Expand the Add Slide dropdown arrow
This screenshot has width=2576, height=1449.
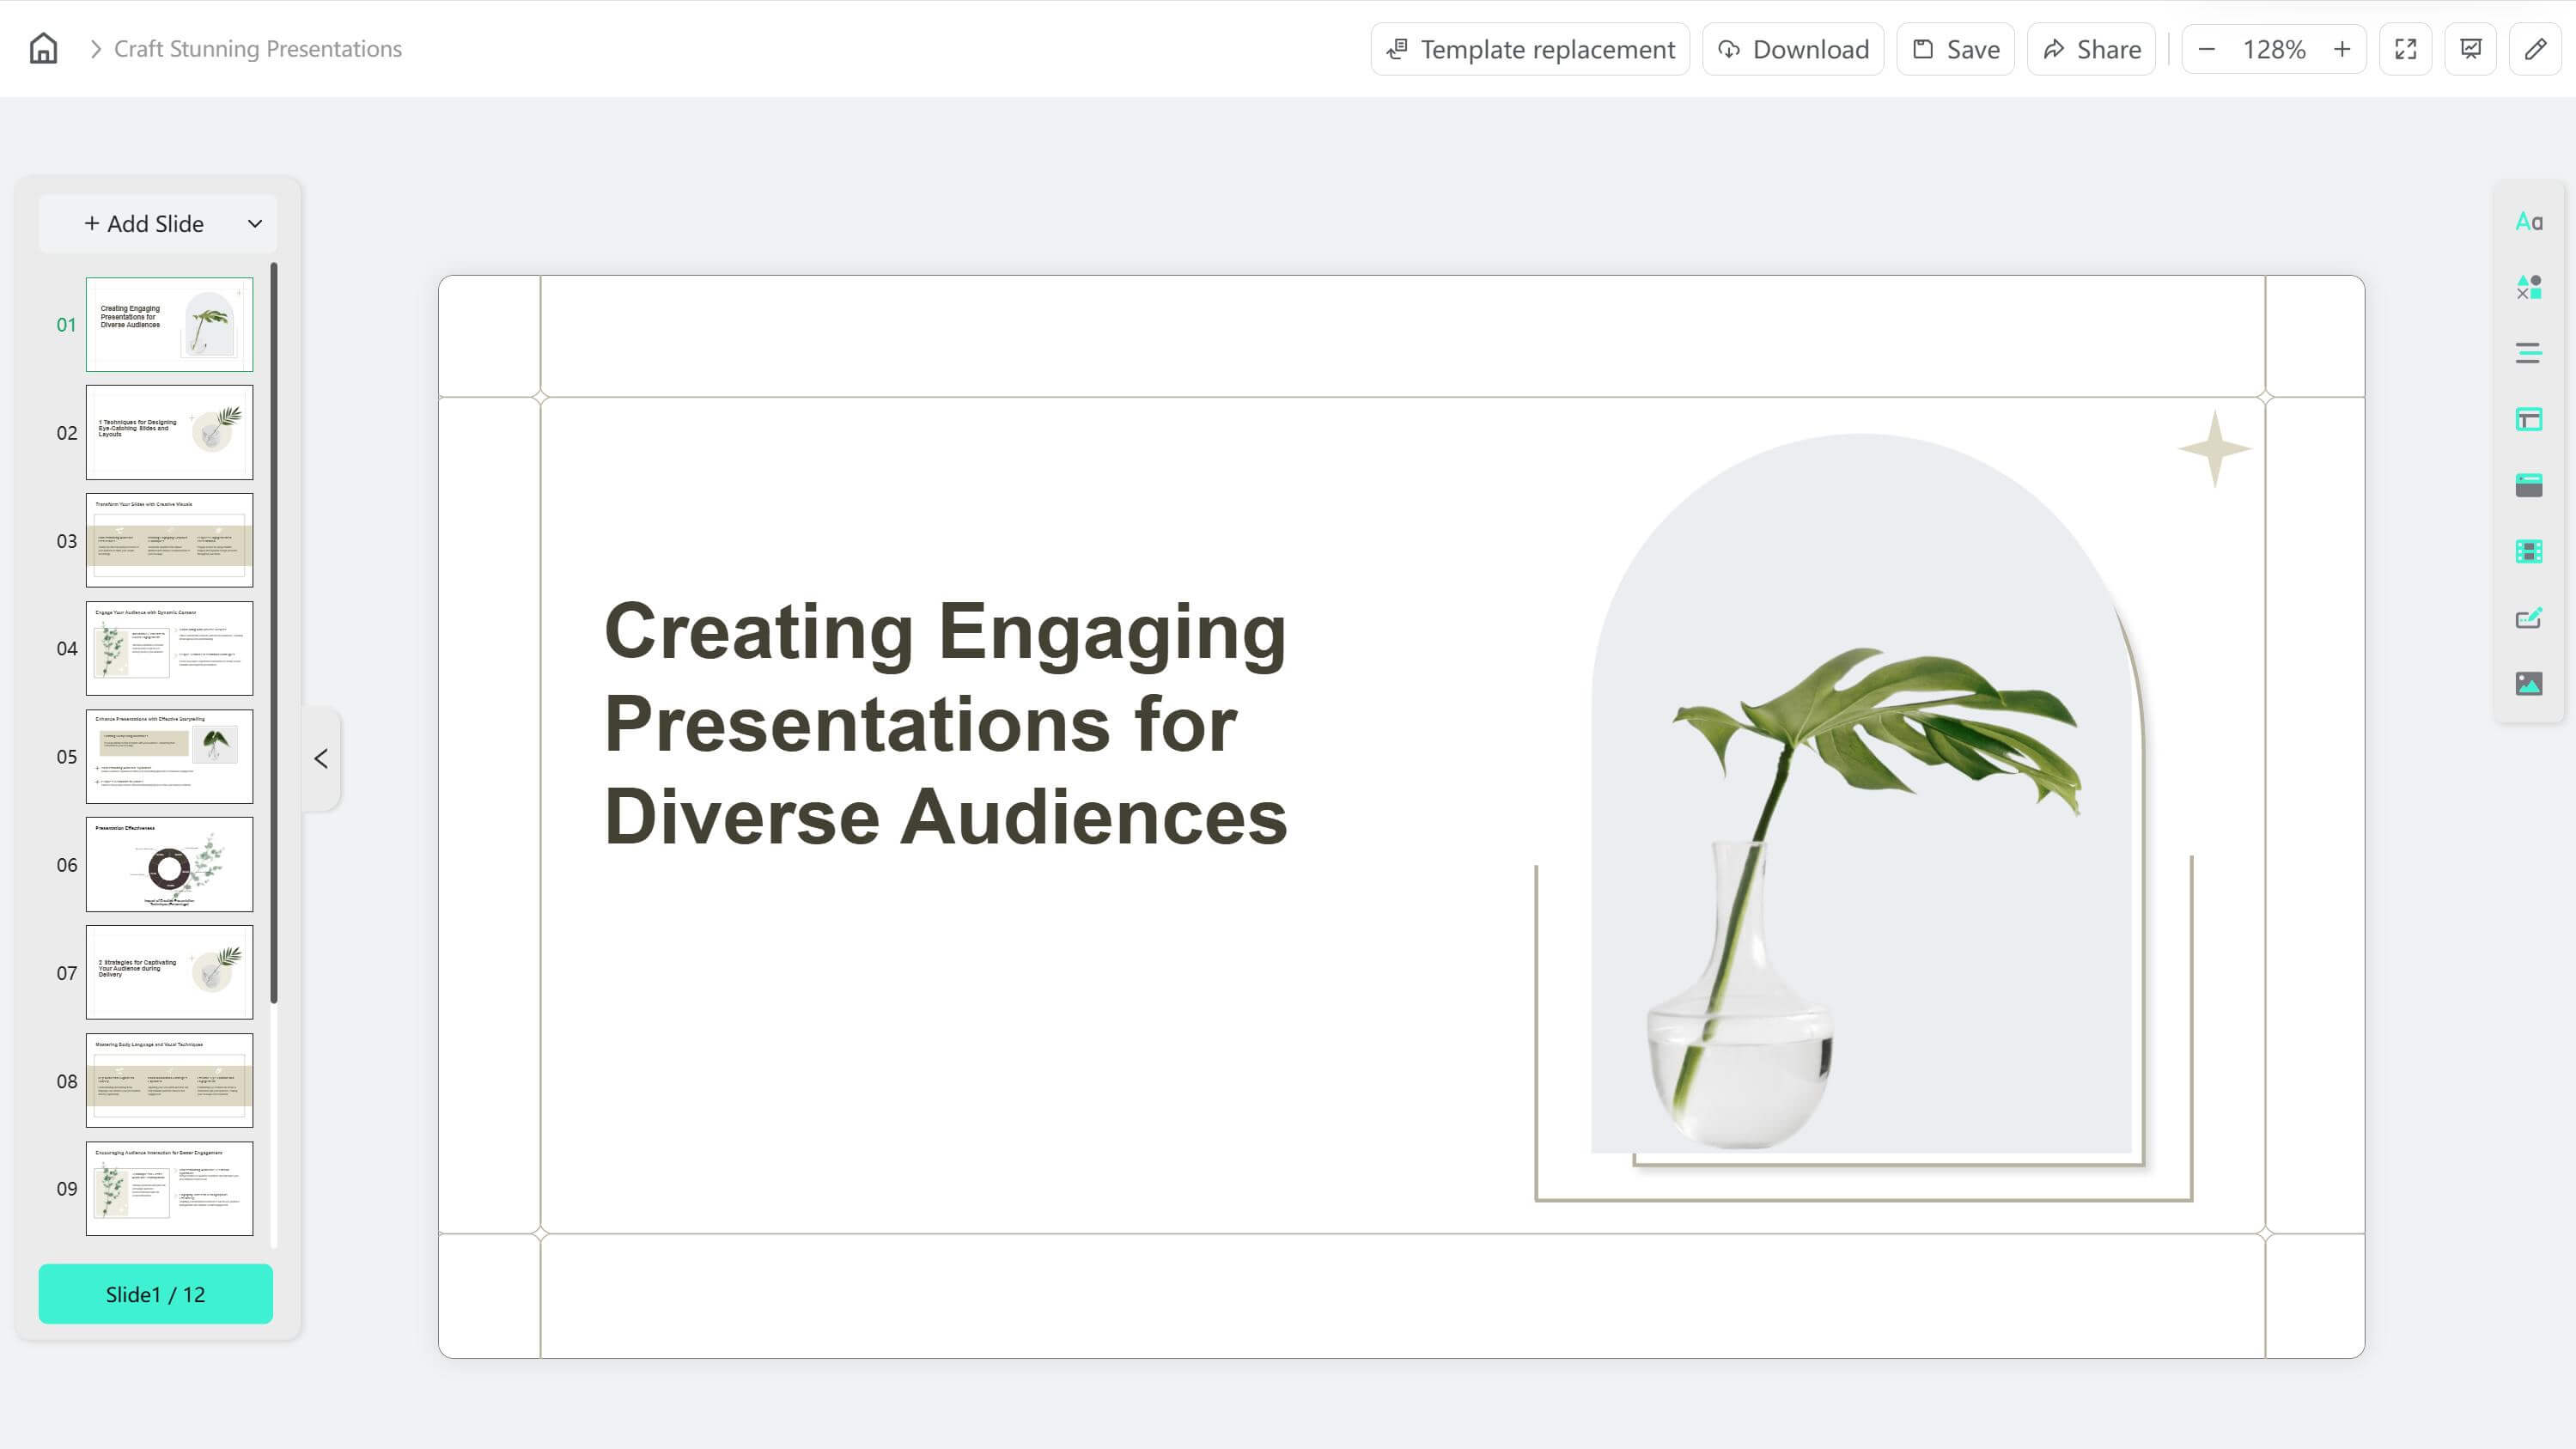coord(255,223)
